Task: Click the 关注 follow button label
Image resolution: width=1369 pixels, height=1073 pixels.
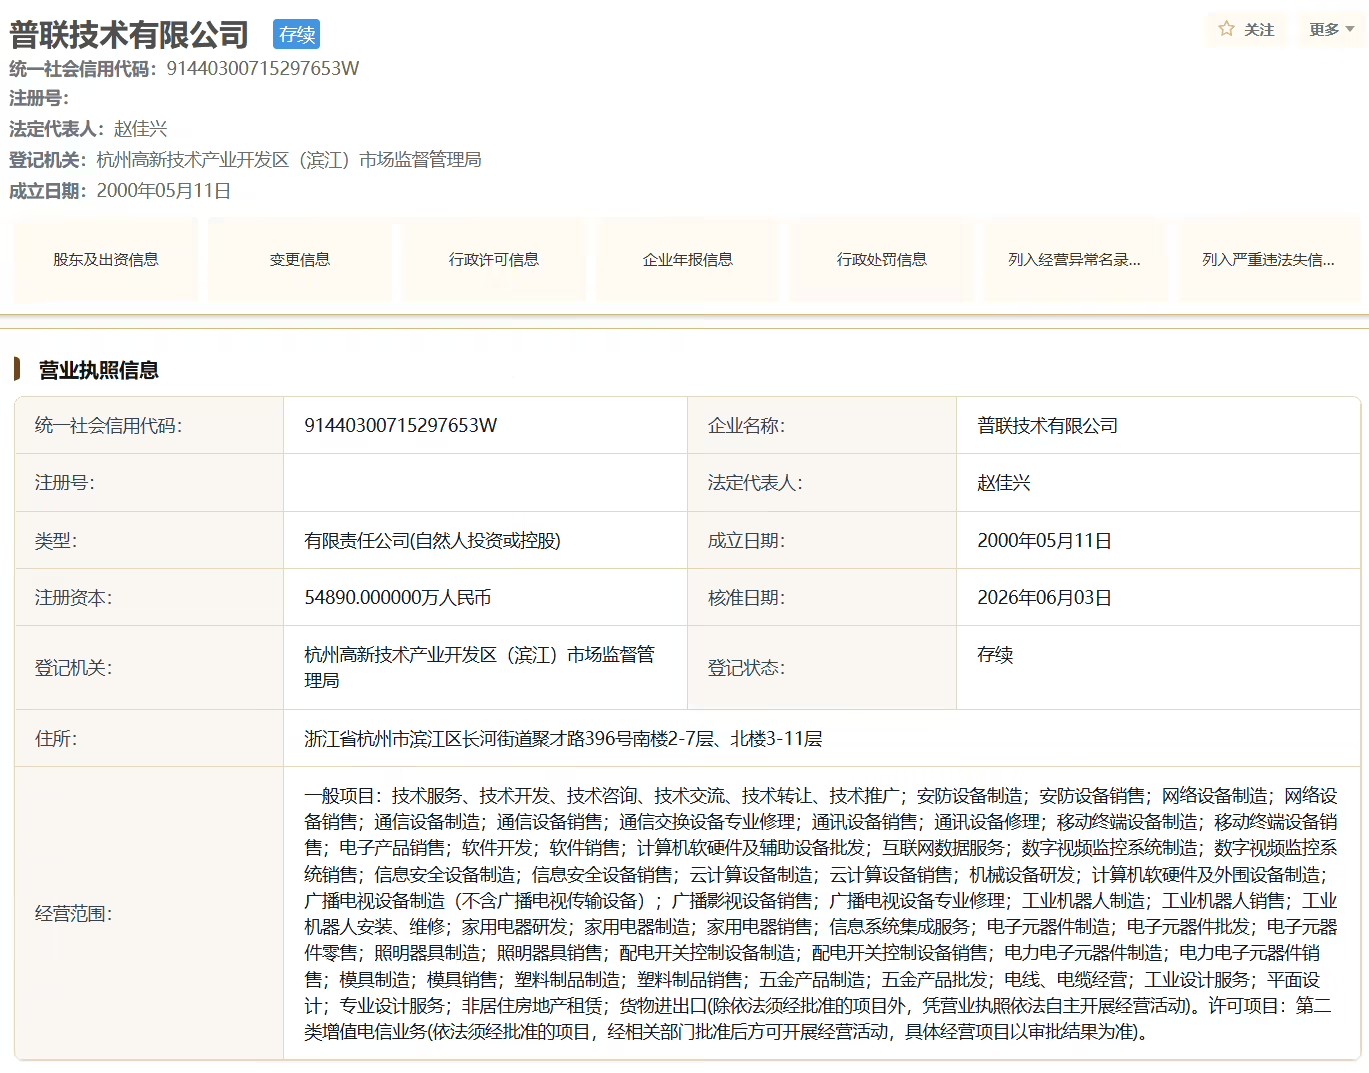Action: (1259, 30)
